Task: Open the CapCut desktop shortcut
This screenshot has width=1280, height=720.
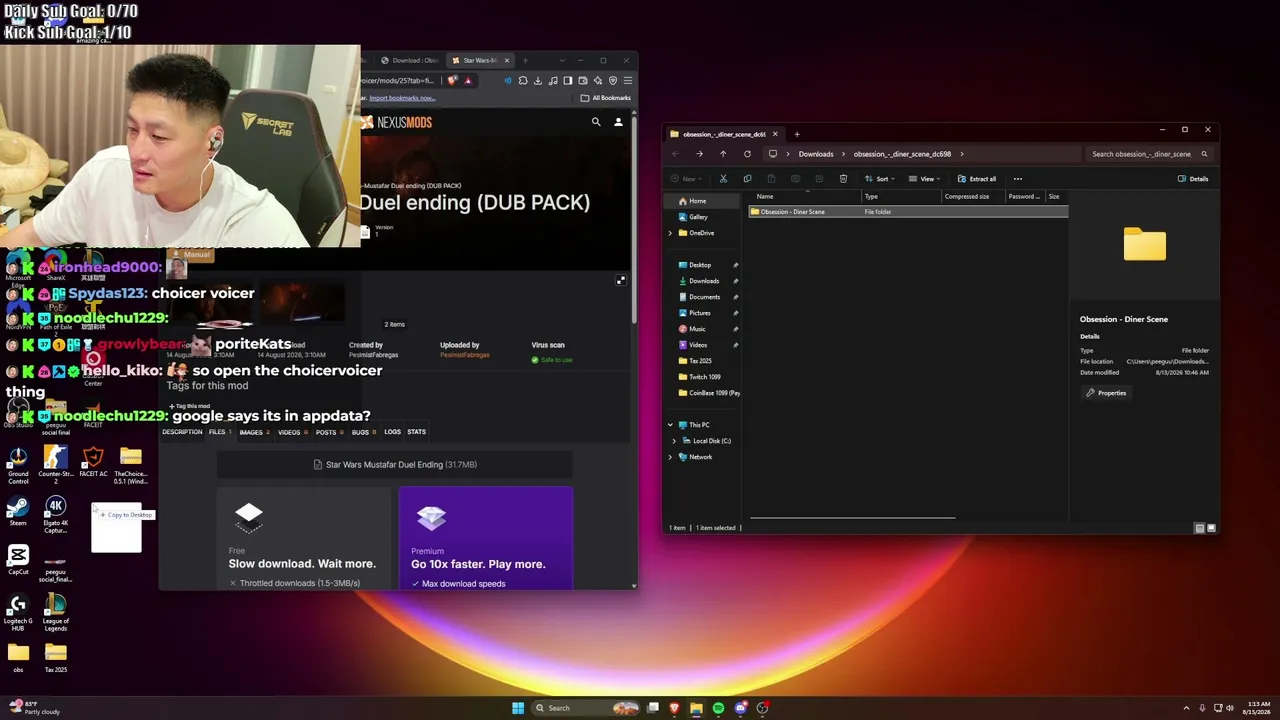Action: pyautogui.click(x=18, y=560)
